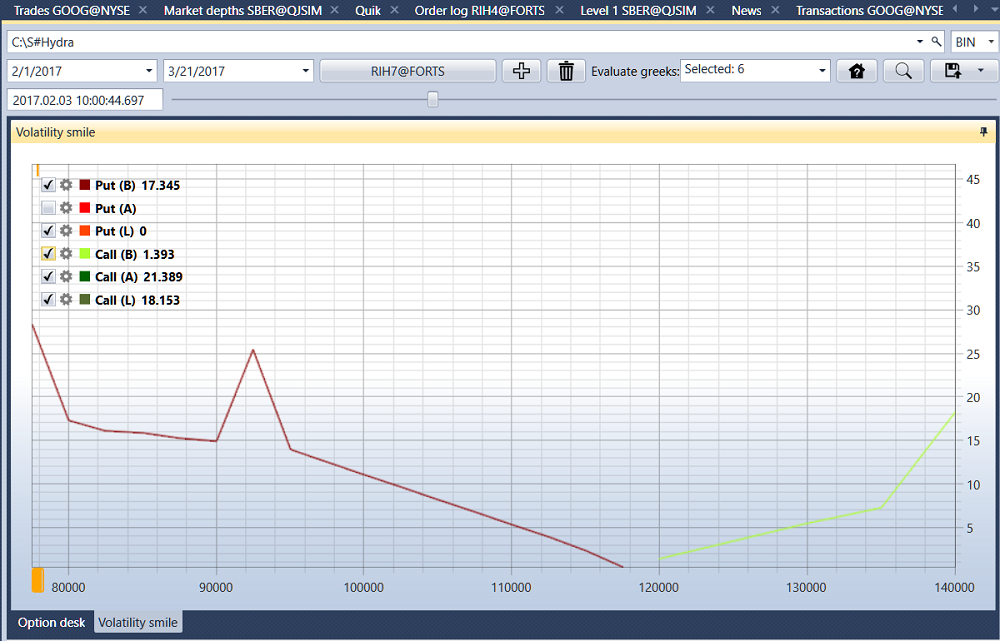Screen dimensions: 1000x641
Task: Open the Evaluate greeks Selected: 6 dropdown
Action: (822, 71)
